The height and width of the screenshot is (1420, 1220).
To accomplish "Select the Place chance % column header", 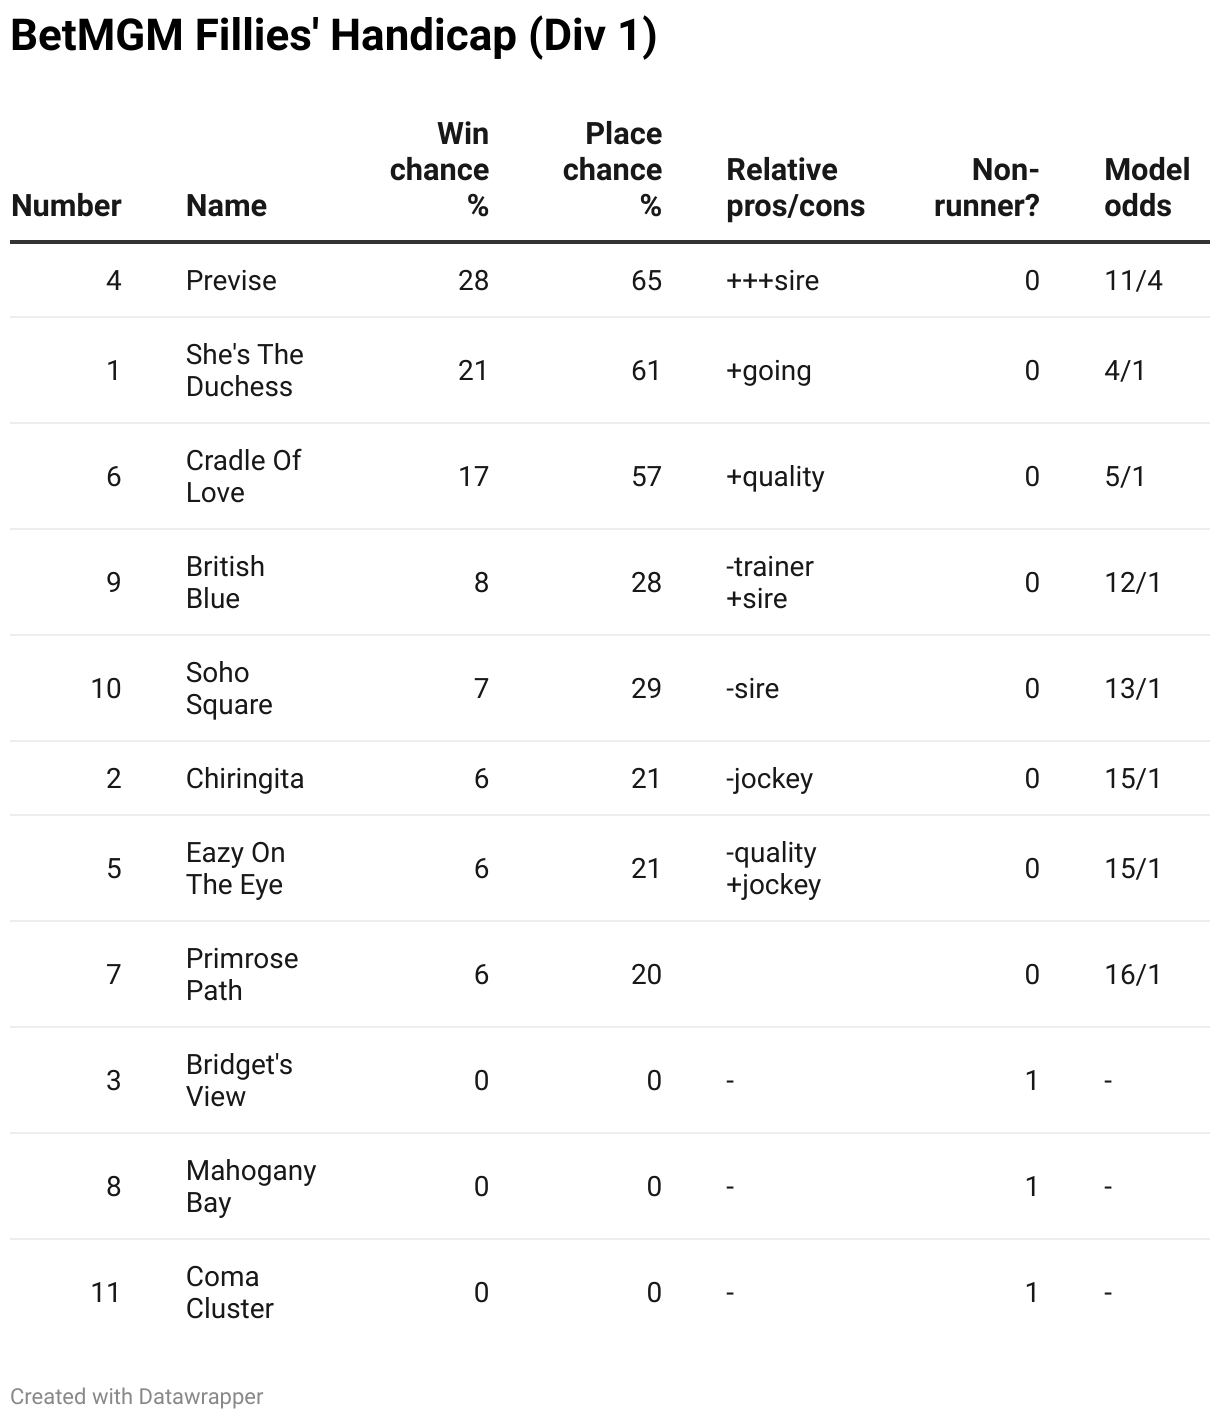I will [612, 170].
